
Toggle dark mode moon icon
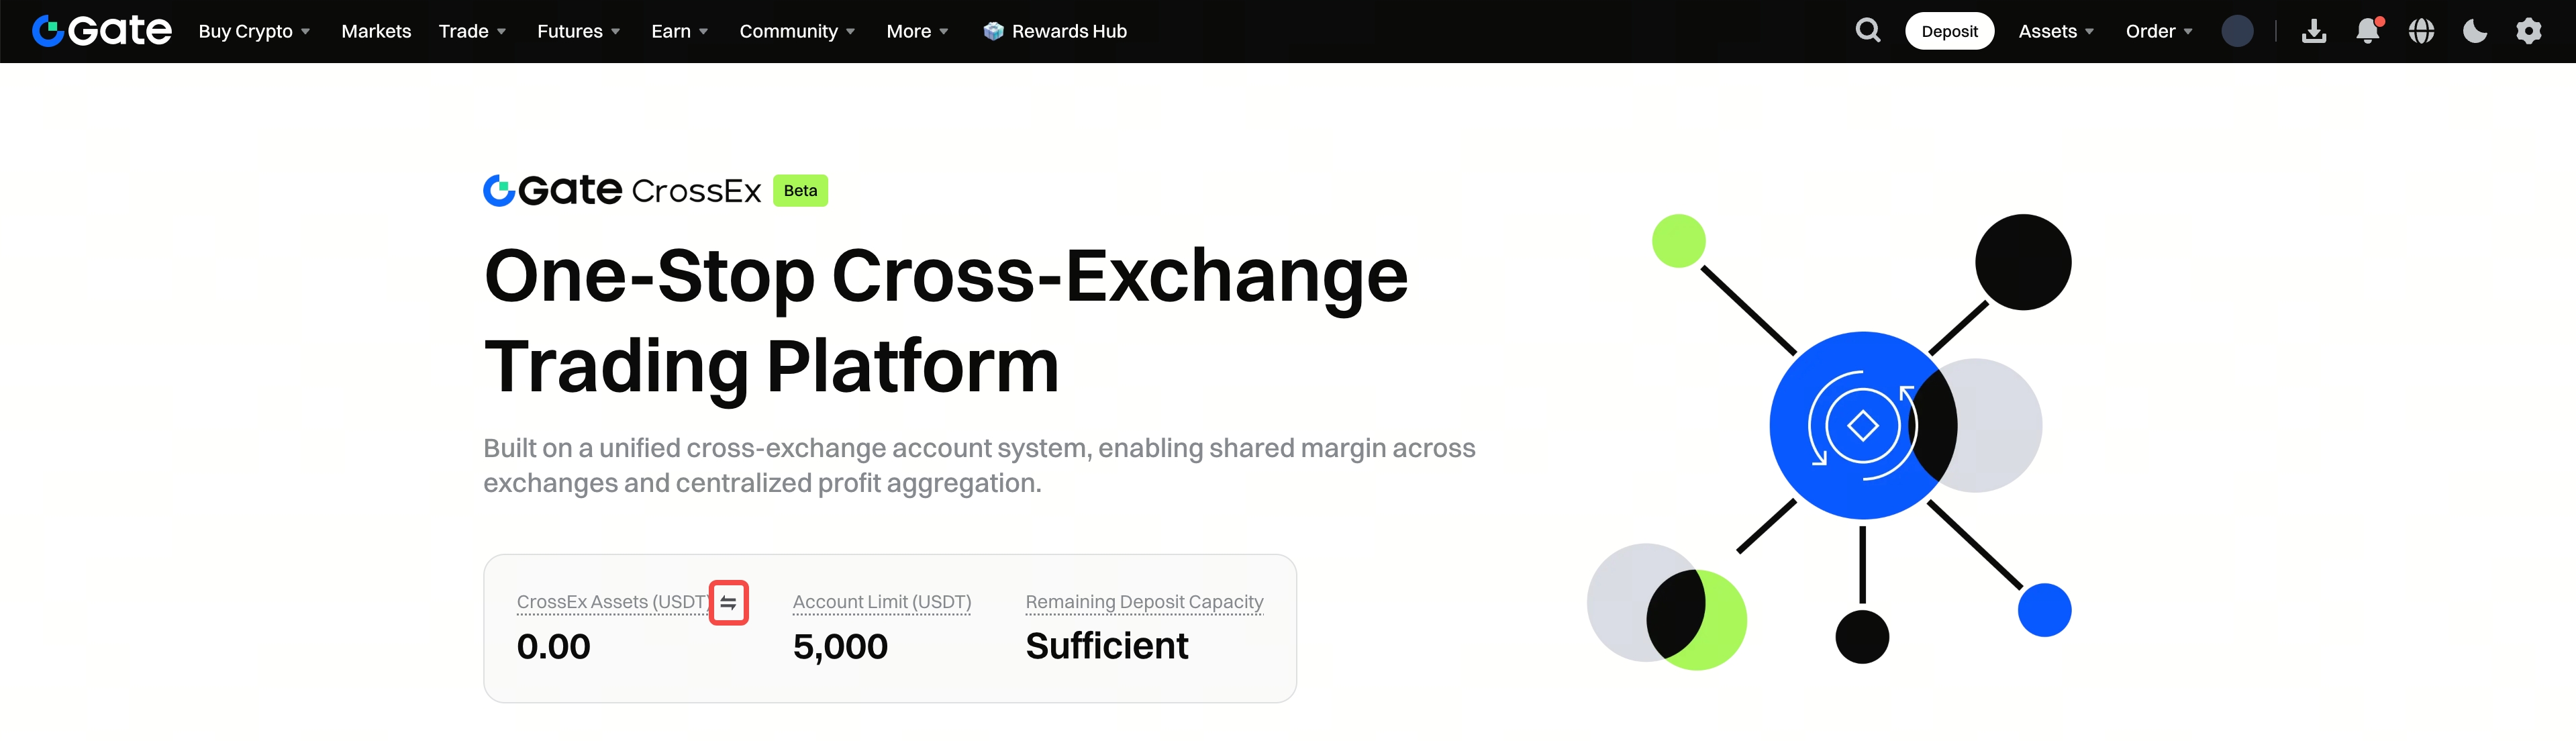coord(2474,31)
